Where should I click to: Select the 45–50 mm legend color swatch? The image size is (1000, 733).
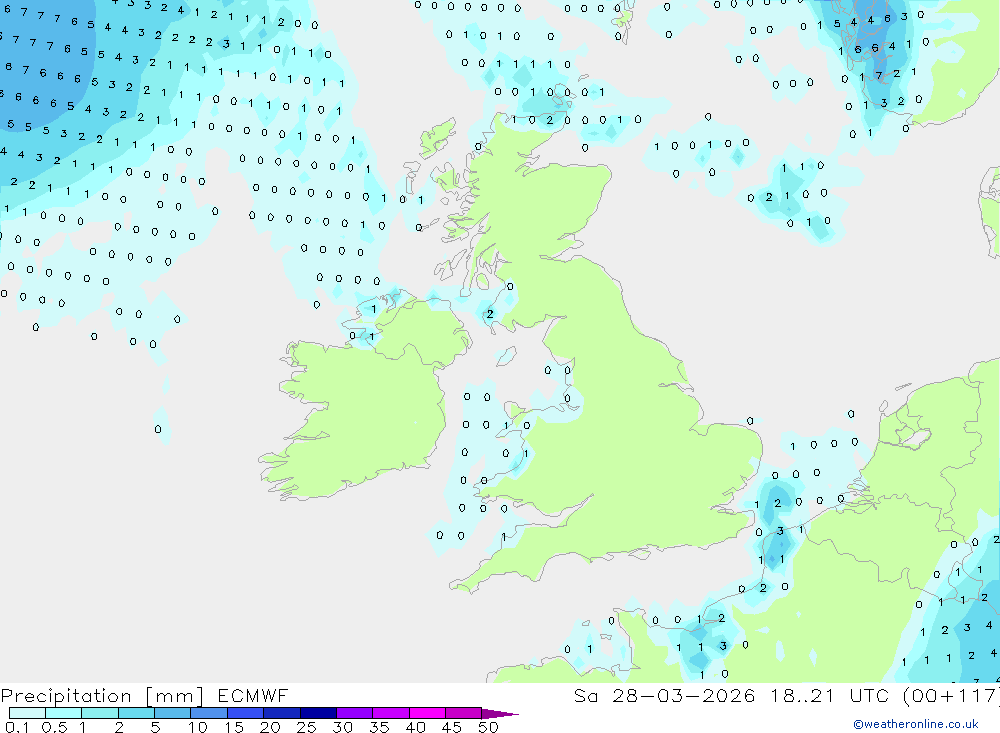click(x=464, y=713)
